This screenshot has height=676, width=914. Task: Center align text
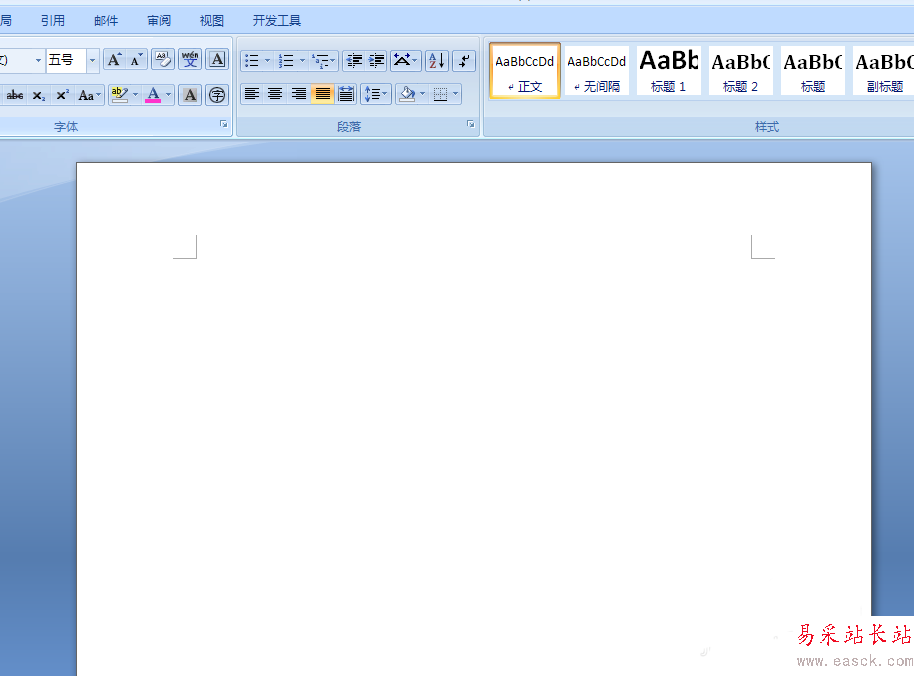275,94
